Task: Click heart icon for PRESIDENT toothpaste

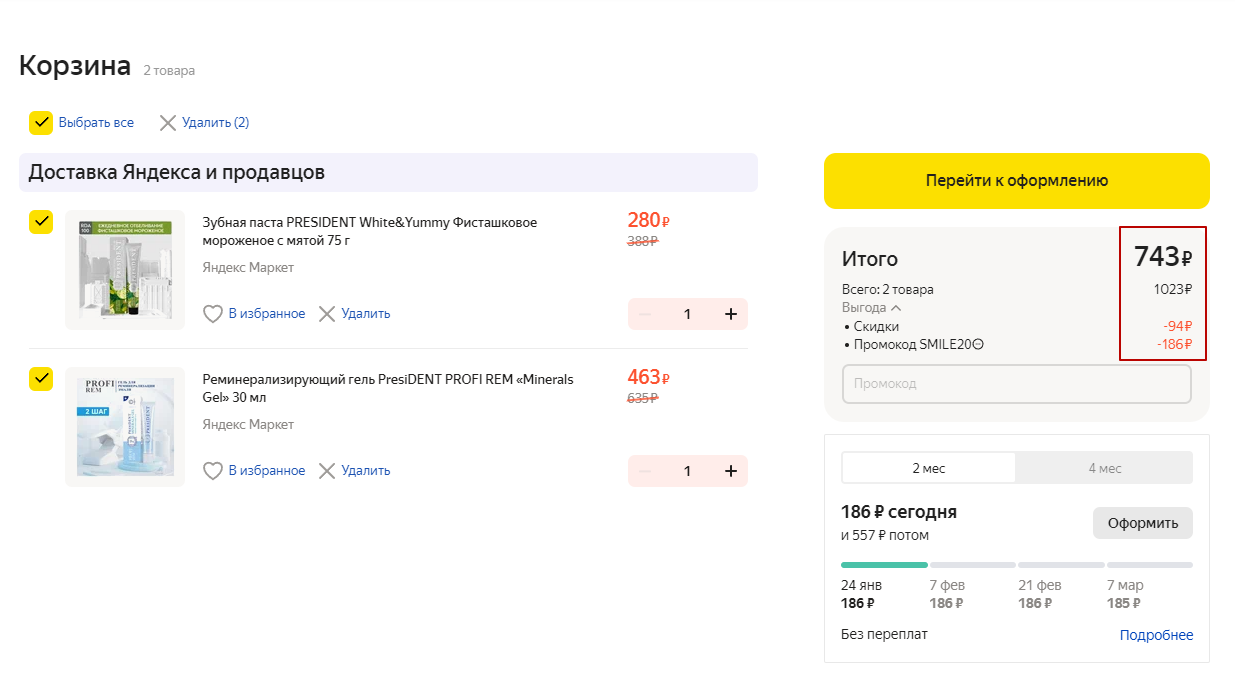Action: click(x=213, y=314)
